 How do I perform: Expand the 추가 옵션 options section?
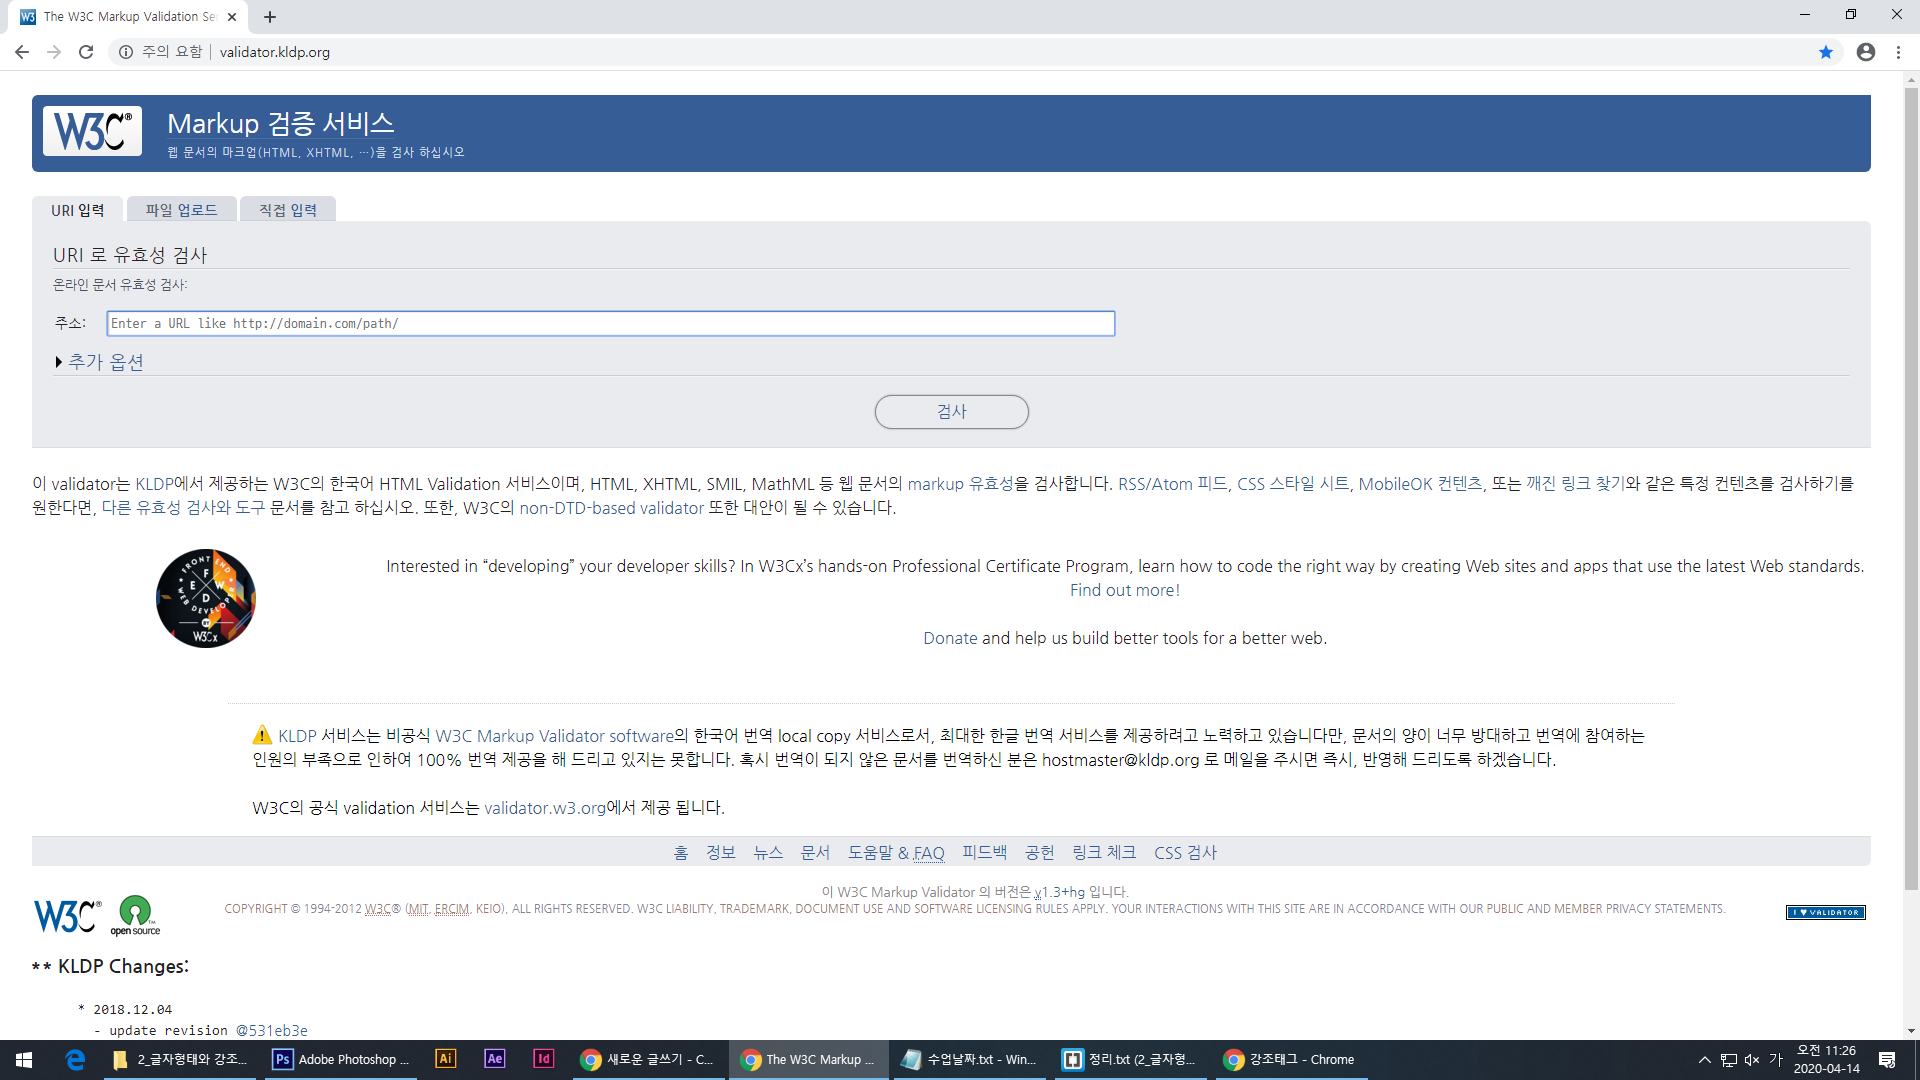105,362
